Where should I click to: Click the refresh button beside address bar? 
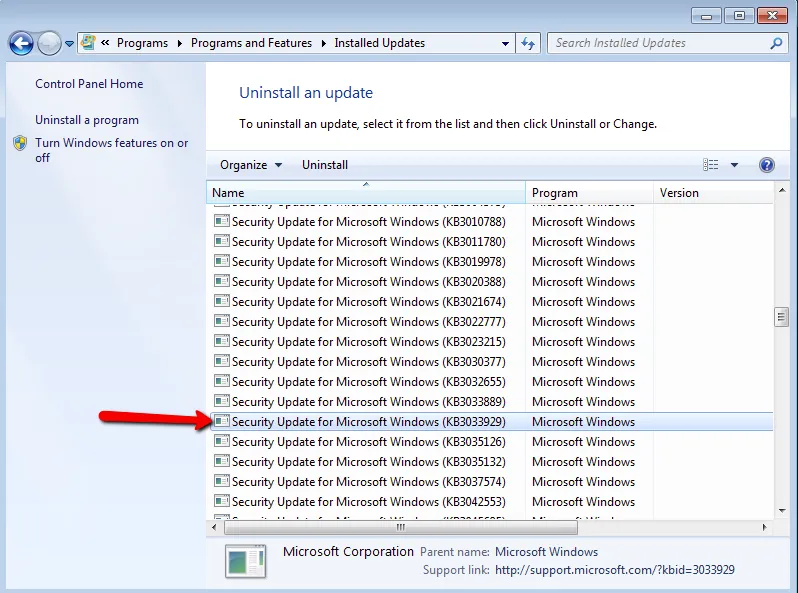pyautogui.click(x=530, y=43)
